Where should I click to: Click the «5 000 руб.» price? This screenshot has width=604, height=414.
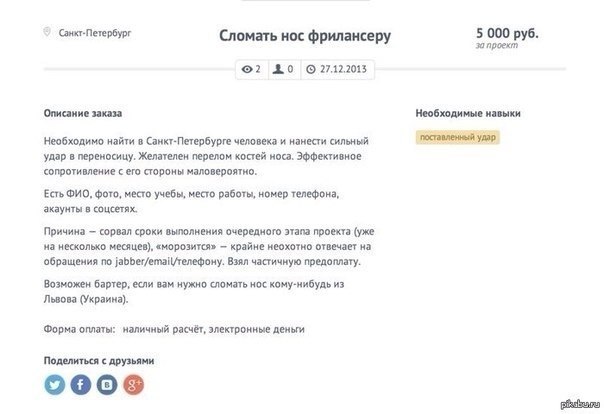point(507,32)
